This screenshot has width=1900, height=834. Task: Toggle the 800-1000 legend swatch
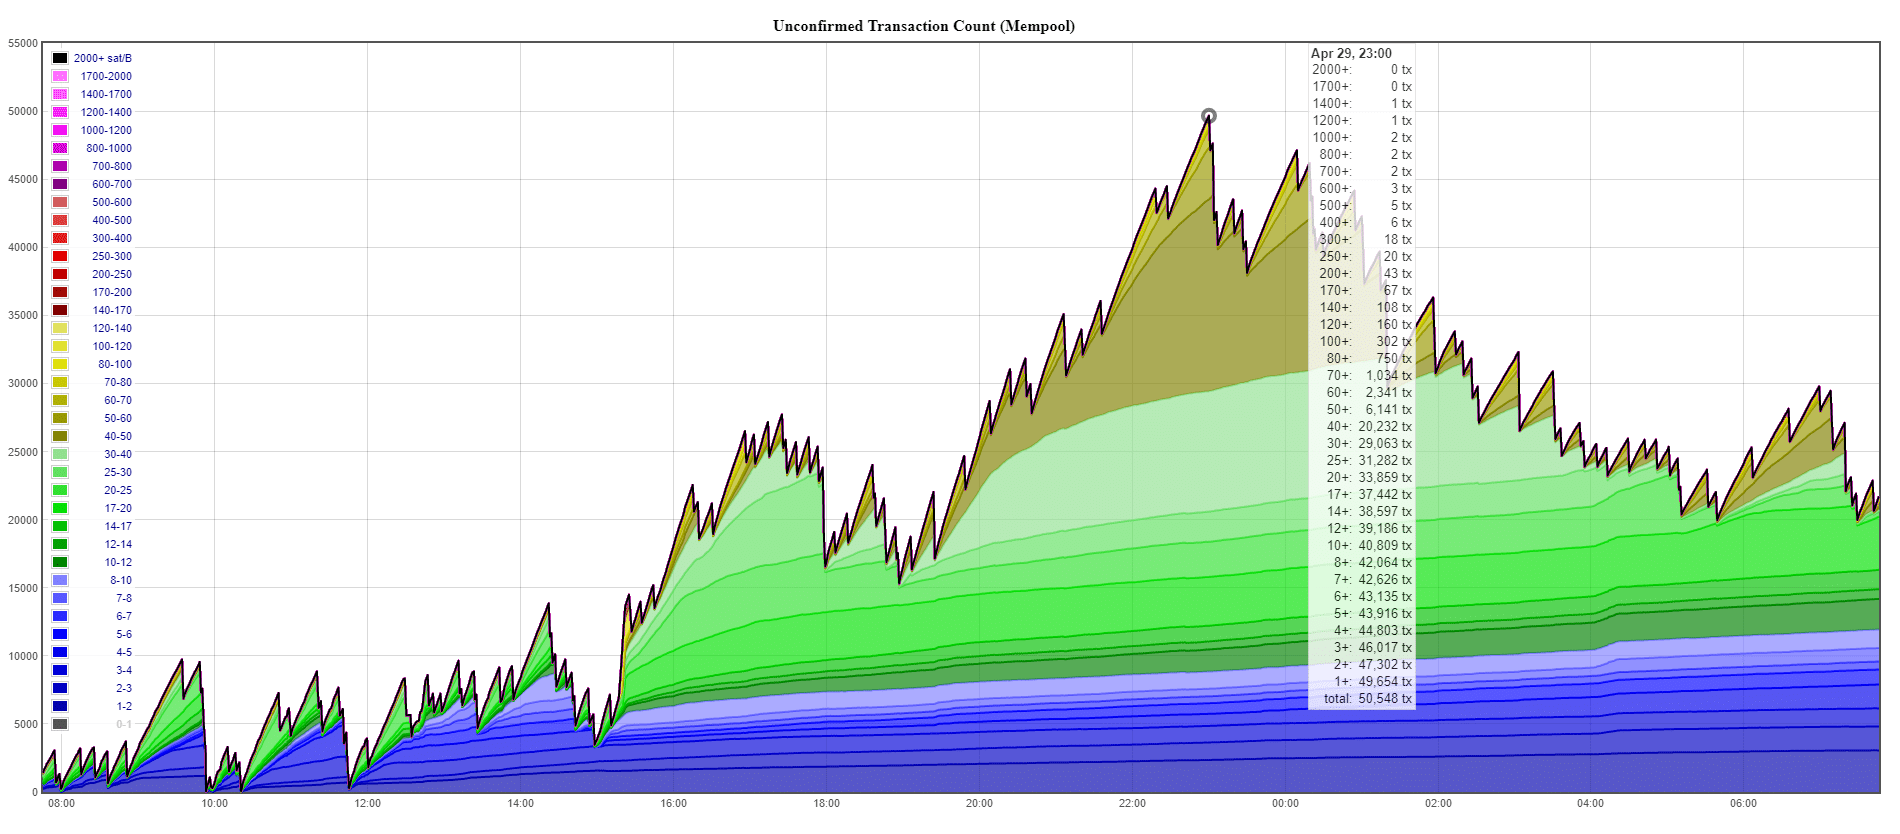point(60,148)
